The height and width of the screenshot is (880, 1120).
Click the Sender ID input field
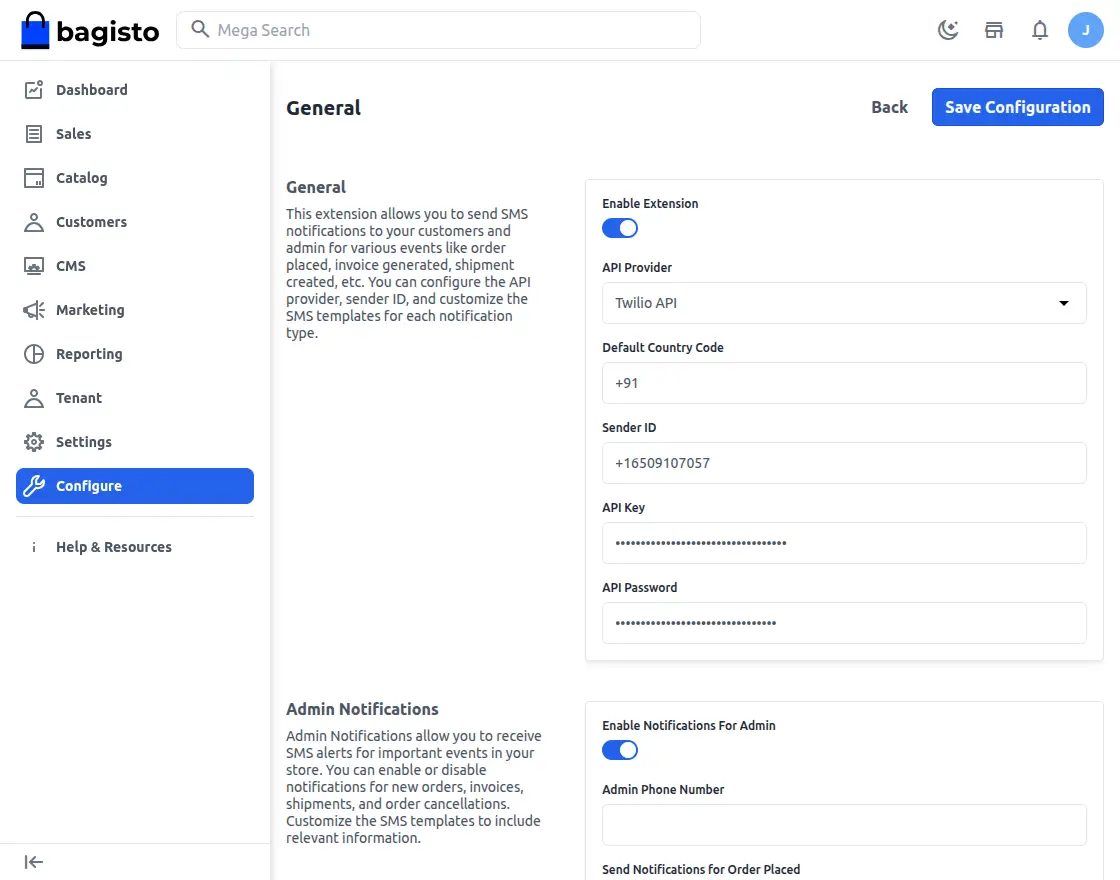point(844,463)
